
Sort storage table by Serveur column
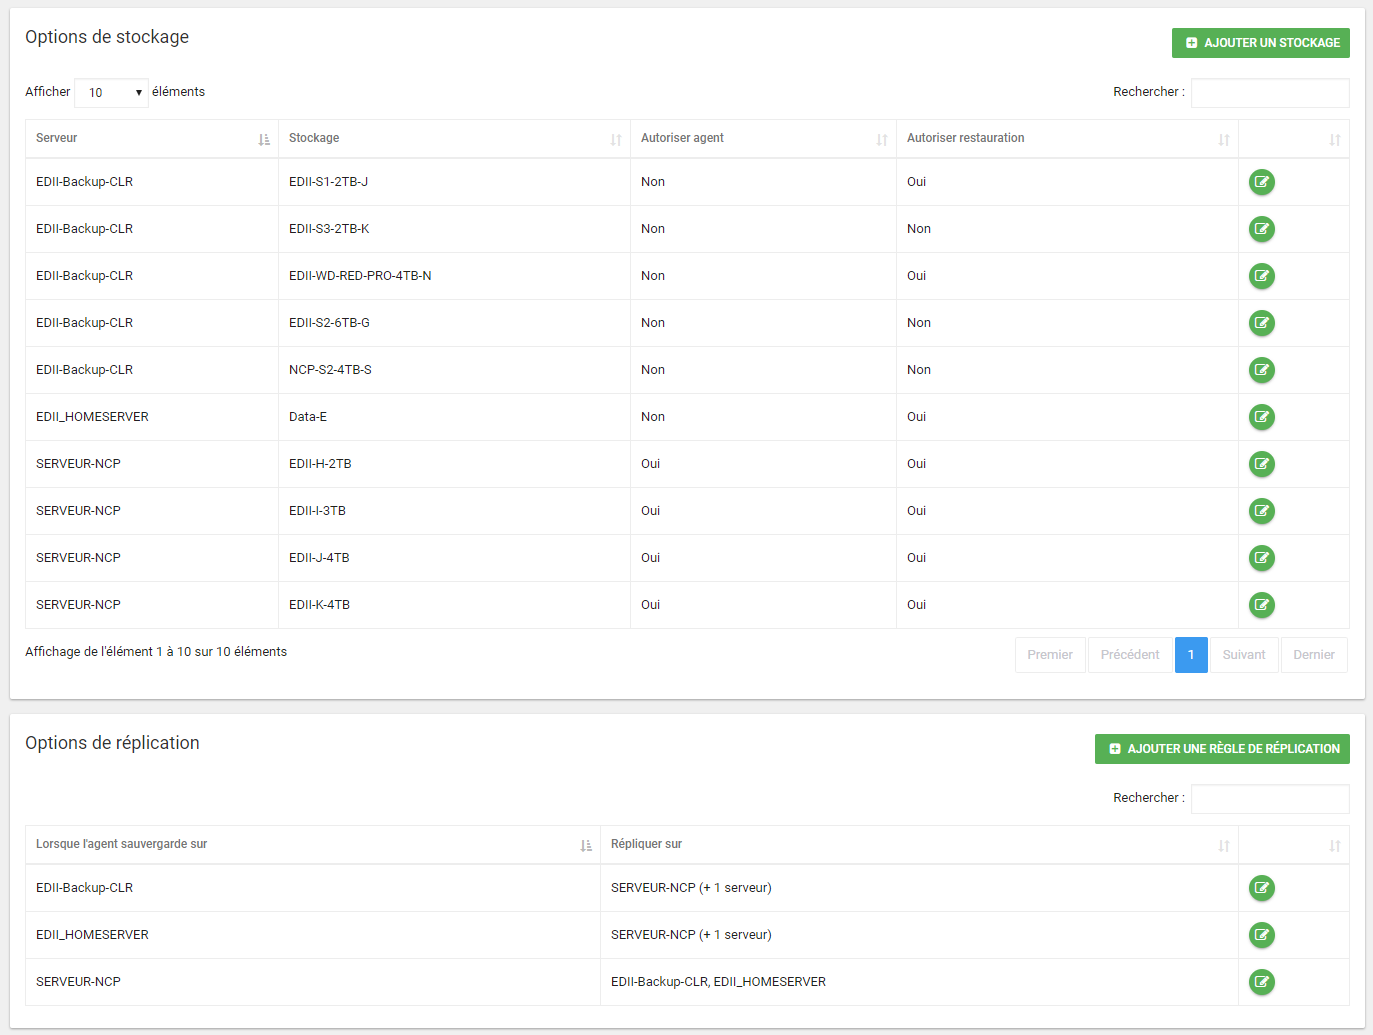tap(152, 139)
